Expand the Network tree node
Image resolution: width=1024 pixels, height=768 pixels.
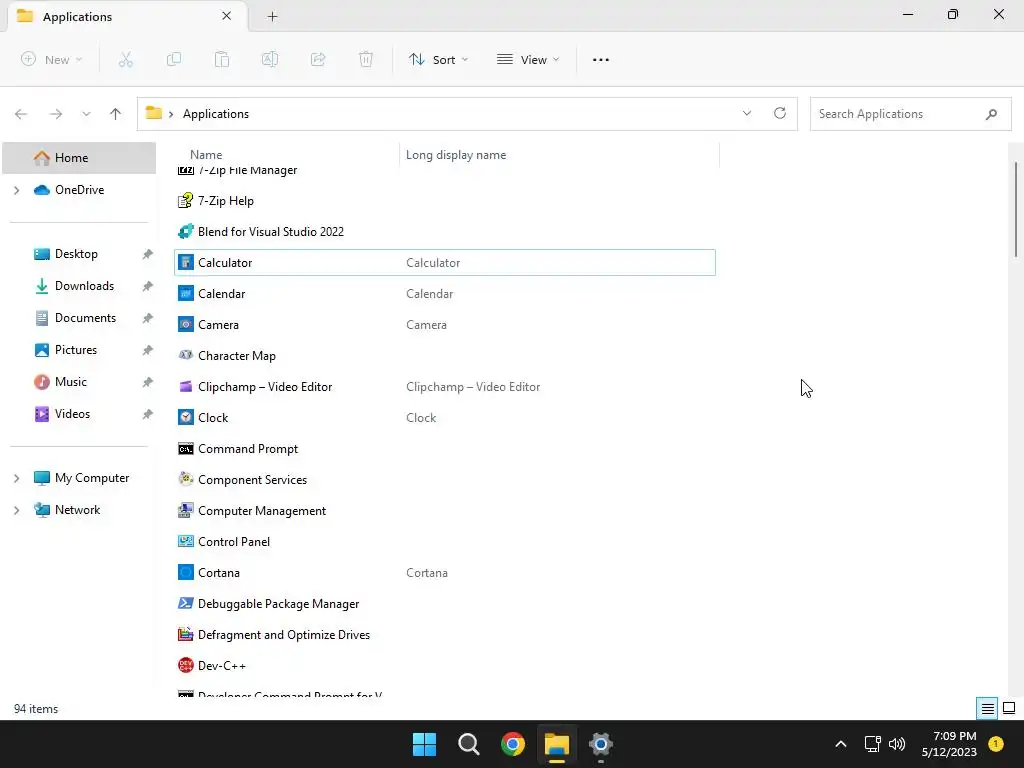[x=17, y=510]
